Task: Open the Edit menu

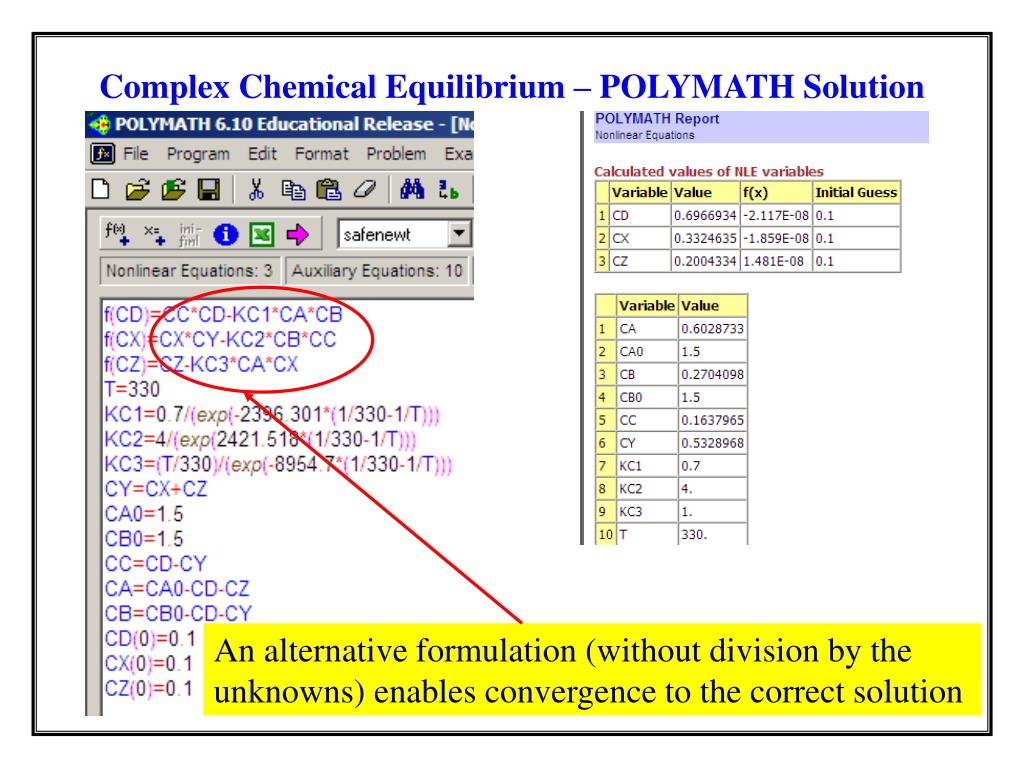Action: [x=263, y=154]
